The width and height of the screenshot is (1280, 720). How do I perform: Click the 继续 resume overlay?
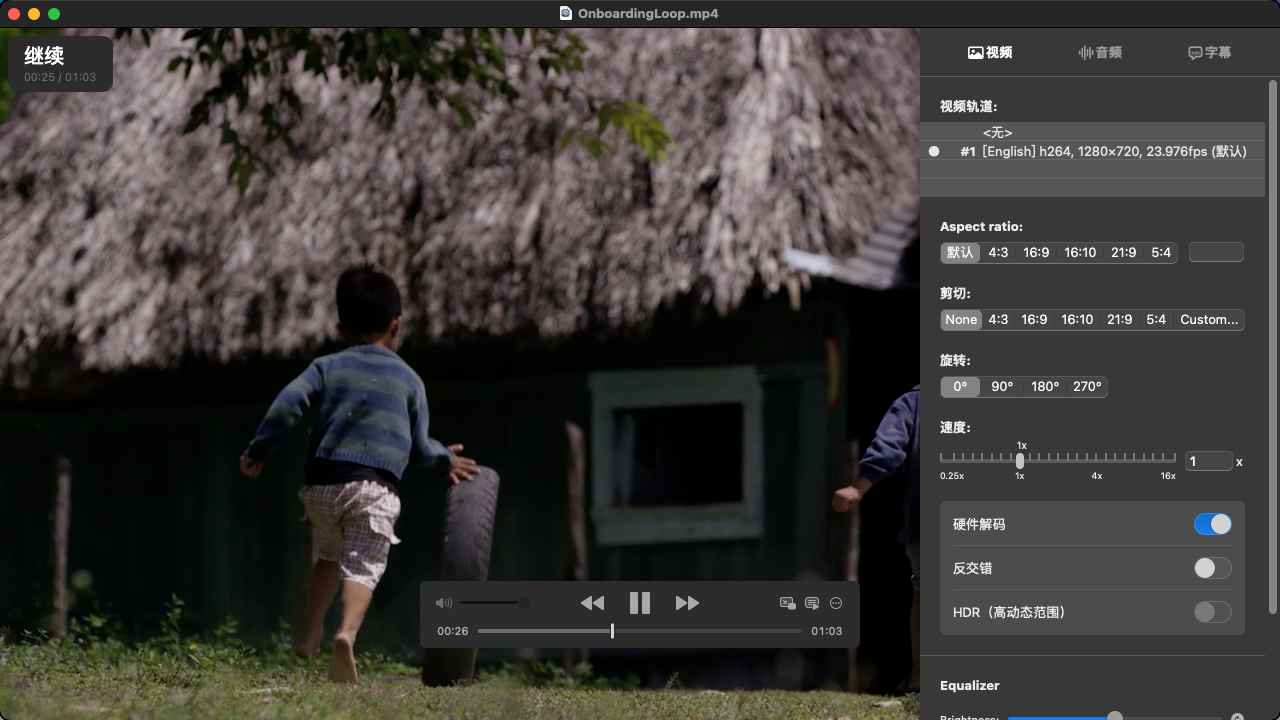click(60, 64)
